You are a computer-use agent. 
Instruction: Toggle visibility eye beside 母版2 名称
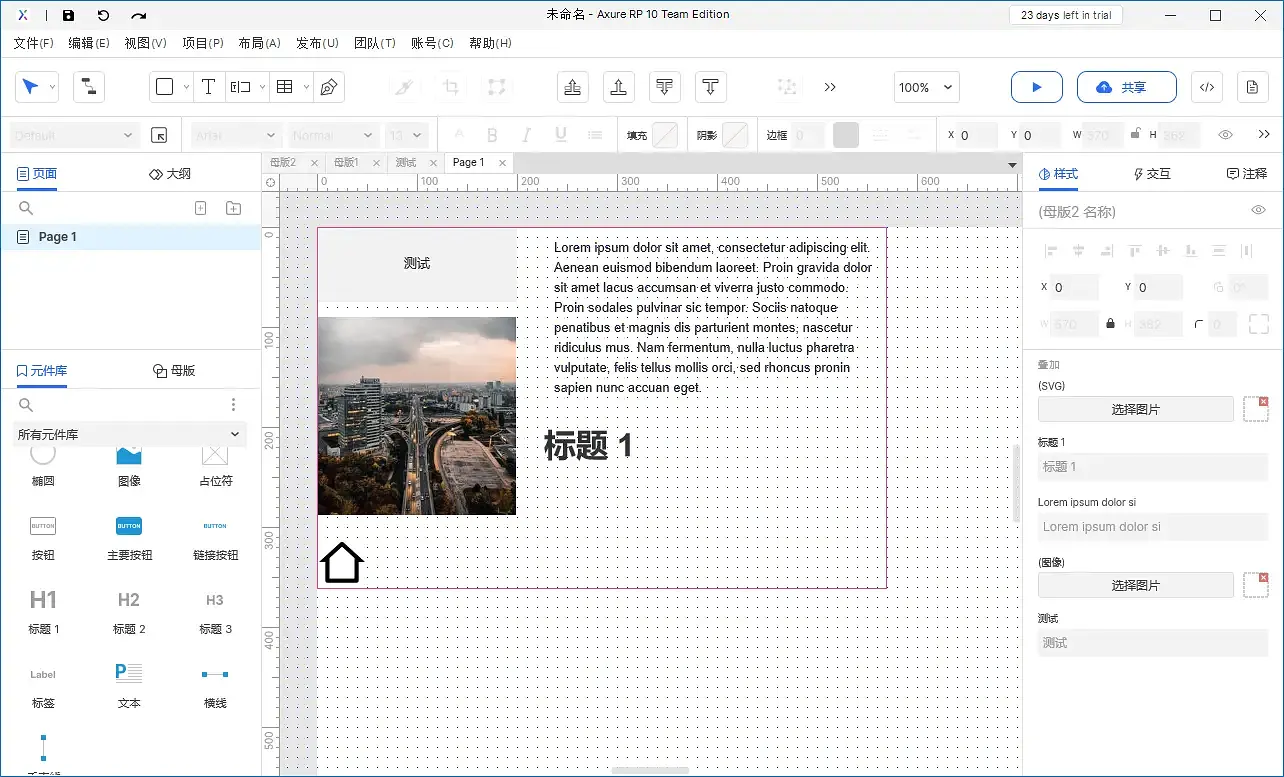pyautogui.click(x=1258, y=210)
